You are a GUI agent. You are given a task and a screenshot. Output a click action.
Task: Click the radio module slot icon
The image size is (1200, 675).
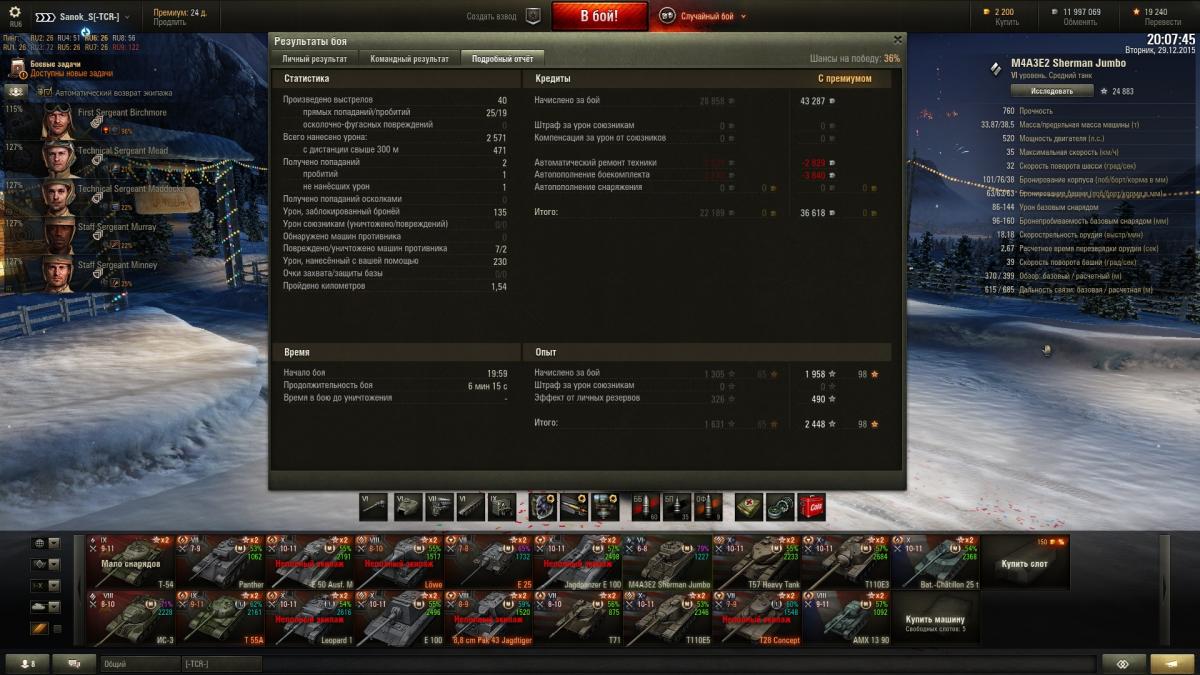click(501, 507)
